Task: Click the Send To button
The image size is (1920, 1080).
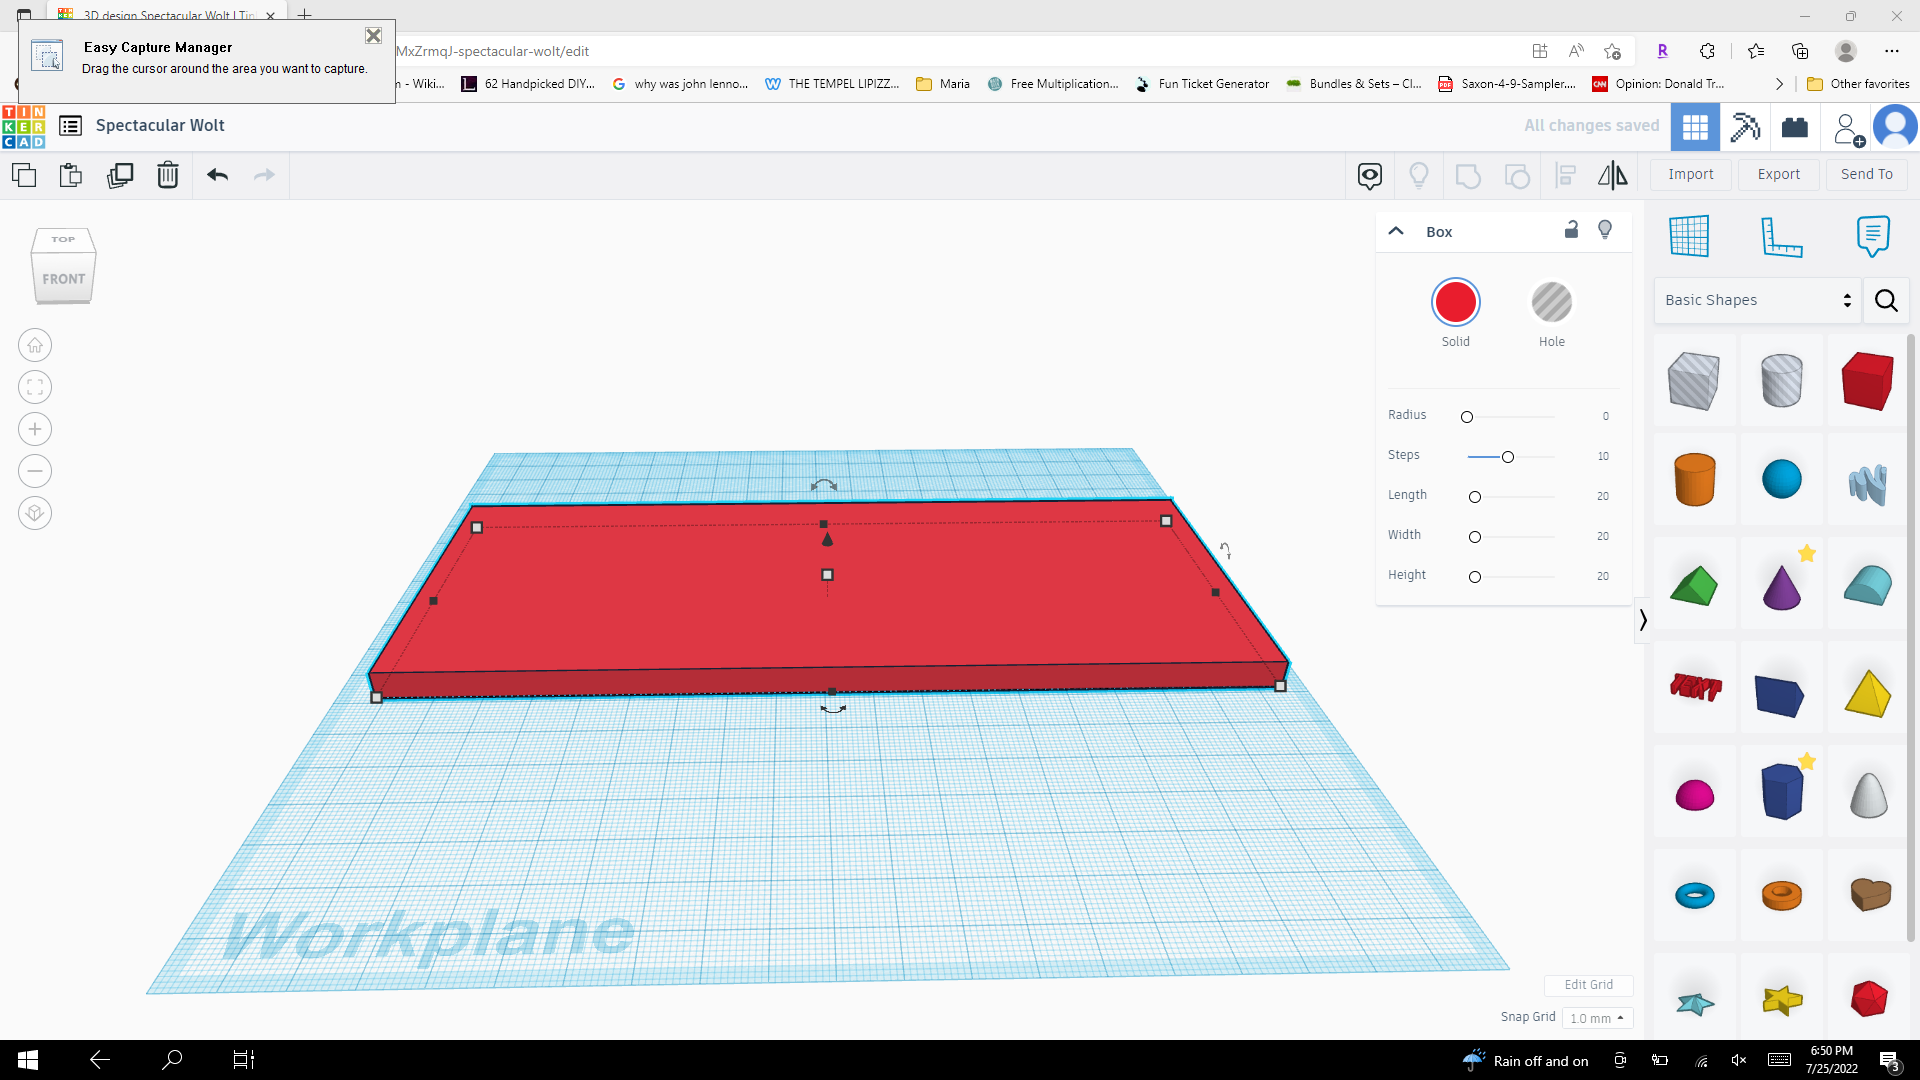Action: click(1867, 174)
